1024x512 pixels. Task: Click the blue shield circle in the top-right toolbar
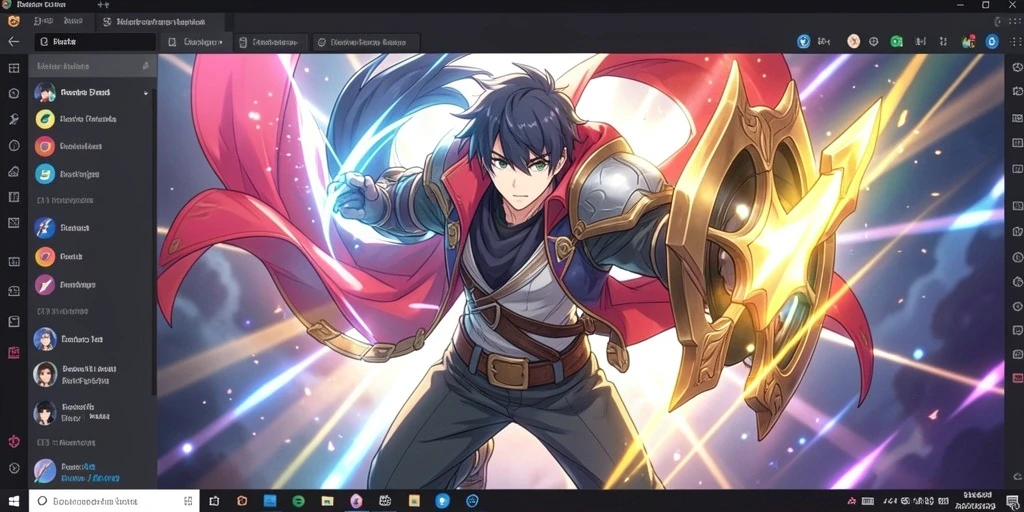click(803, 42)
